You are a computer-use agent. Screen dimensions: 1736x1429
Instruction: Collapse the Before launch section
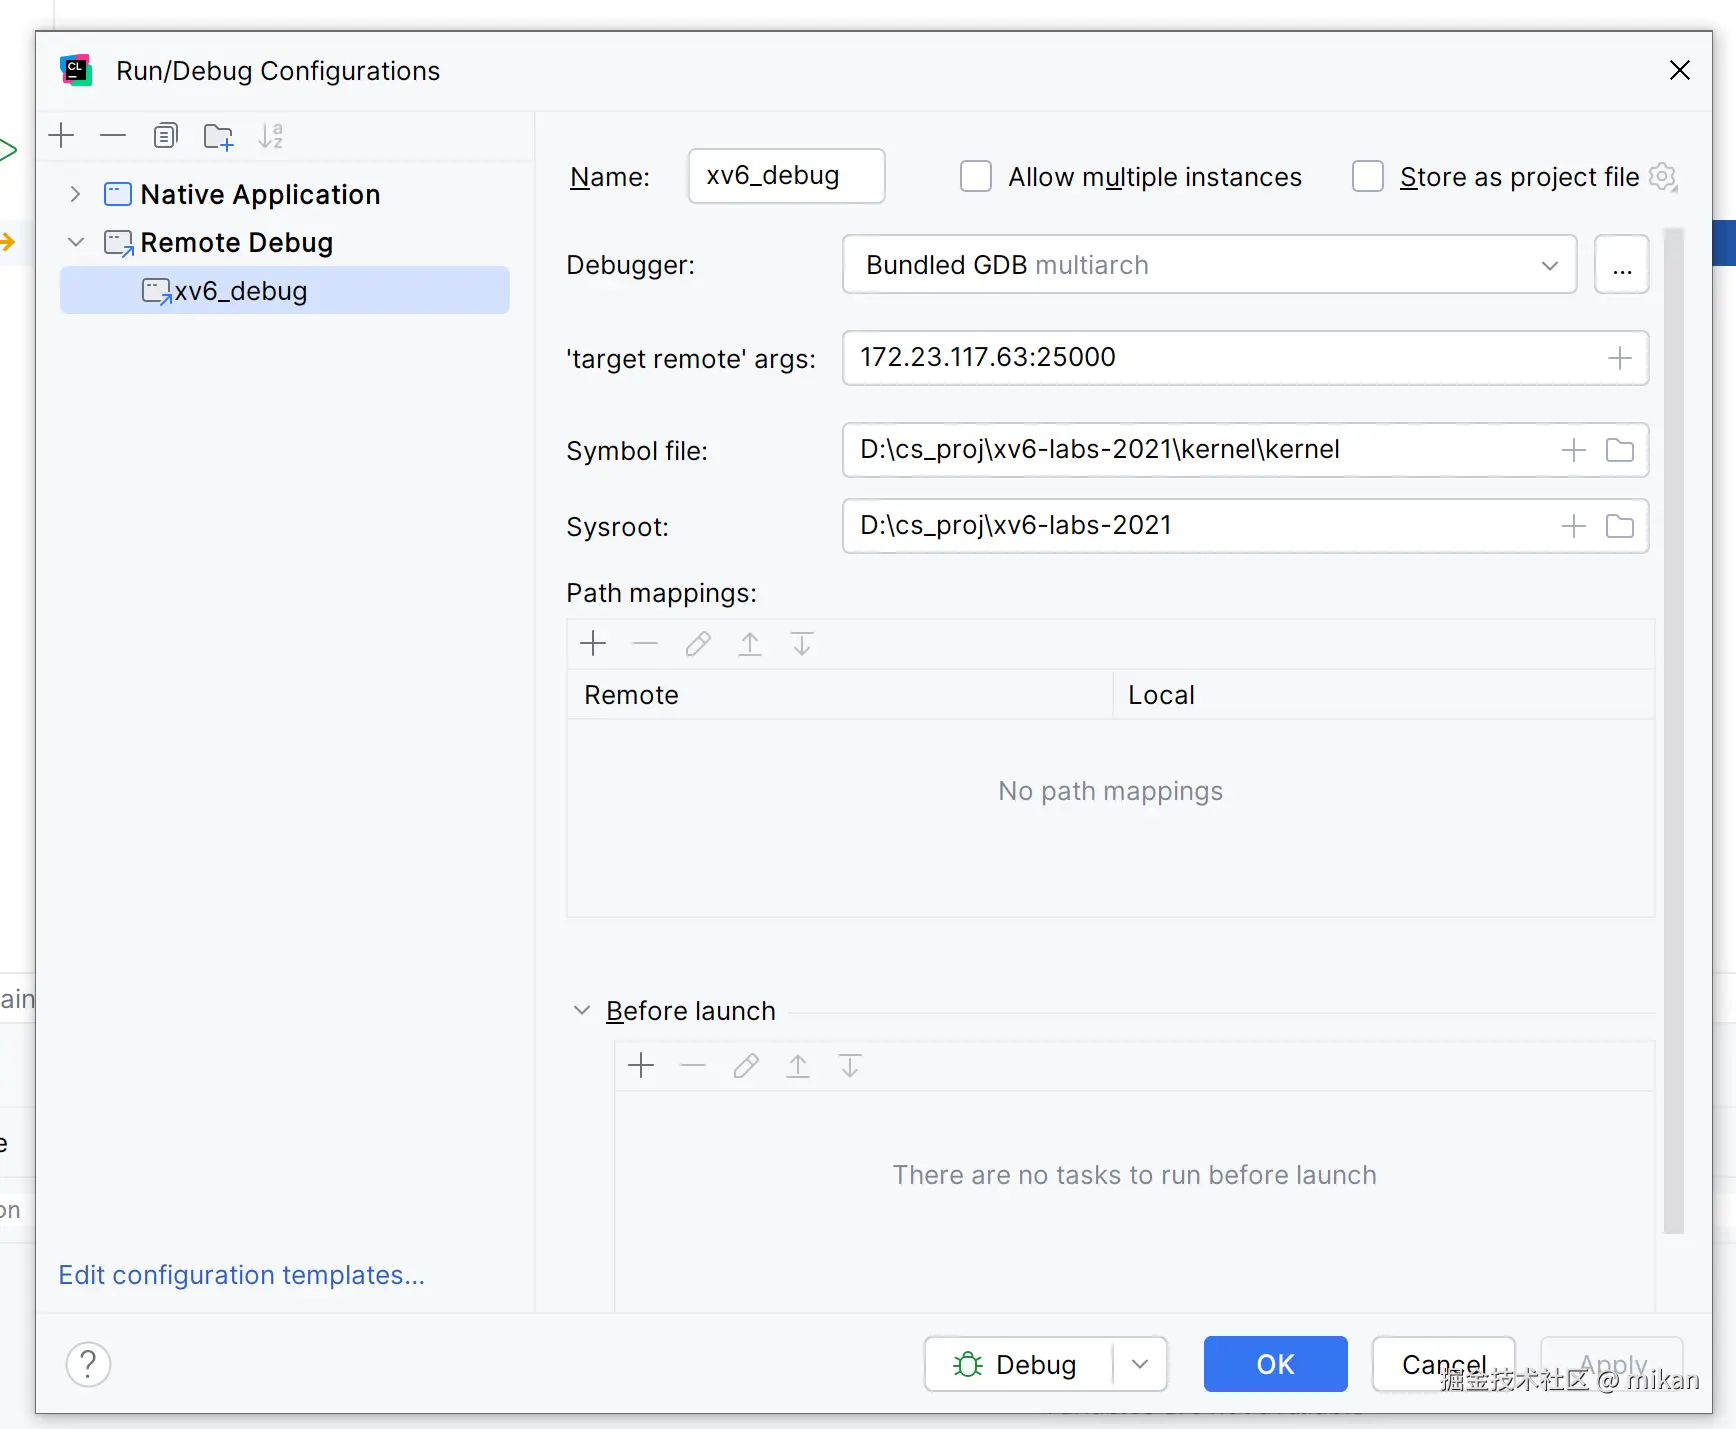coord(582,1011)
